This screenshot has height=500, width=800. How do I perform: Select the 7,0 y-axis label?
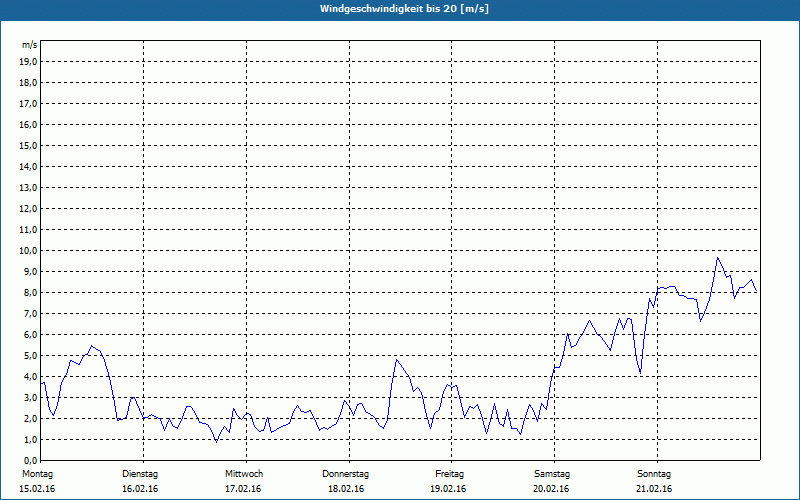pyautogui.click(x=30, y=313)
